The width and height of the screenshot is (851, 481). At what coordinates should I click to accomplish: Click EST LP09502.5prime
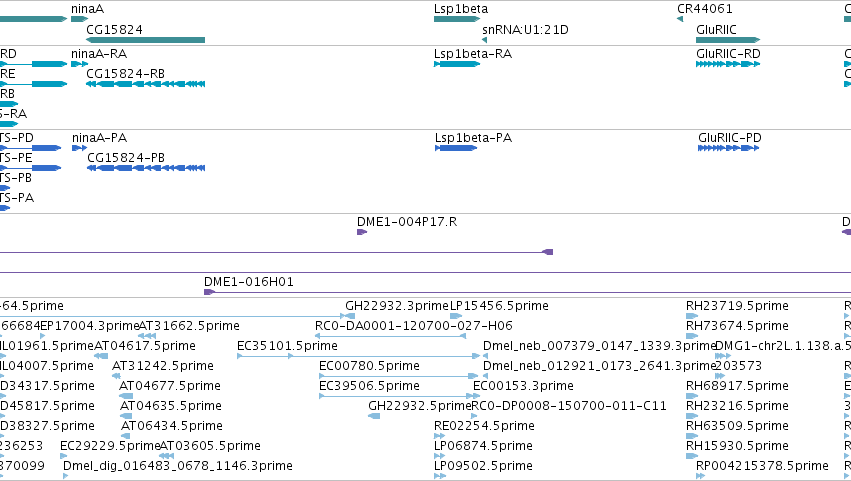tap(483, 466)
